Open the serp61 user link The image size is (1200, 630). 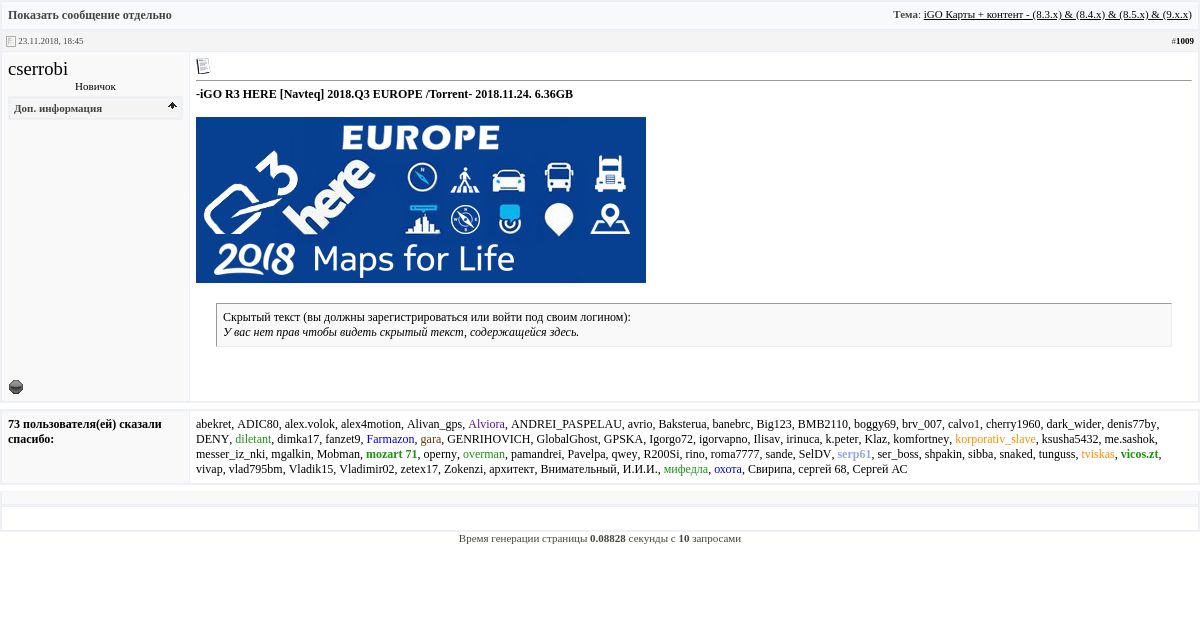pyautogui.click(x=854, y=454)
